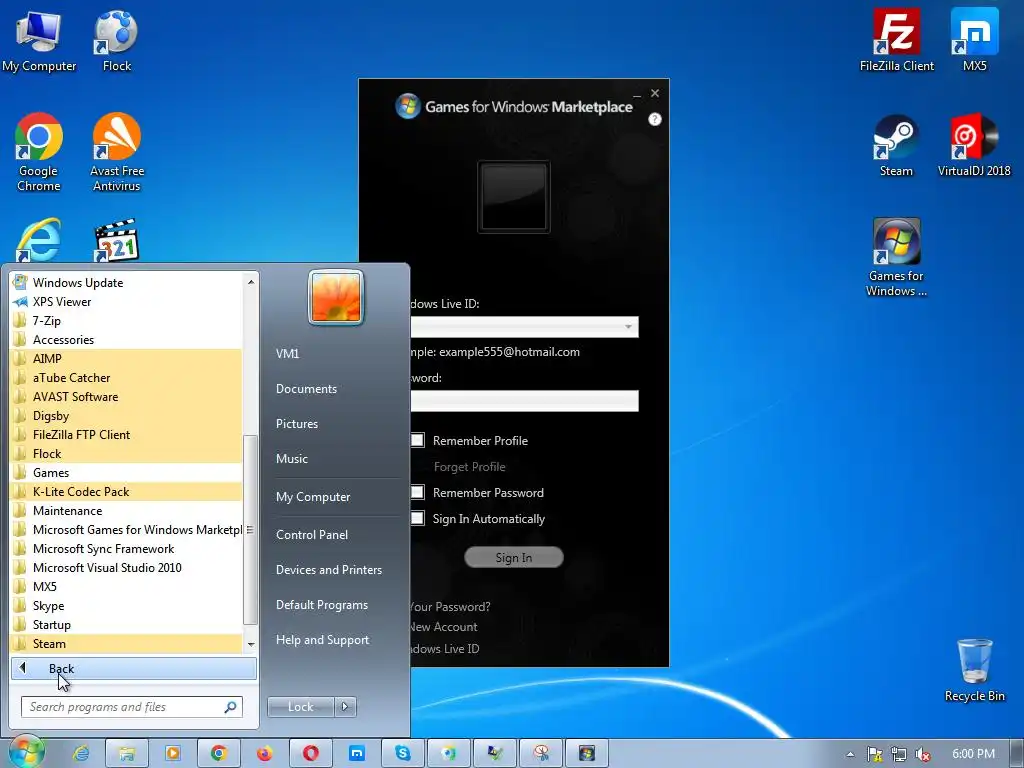Image resolution: width=1024 pixels, height=768 pixels.
Task: Open Firefox from the taskbar
Action: [x=264, y=753]
